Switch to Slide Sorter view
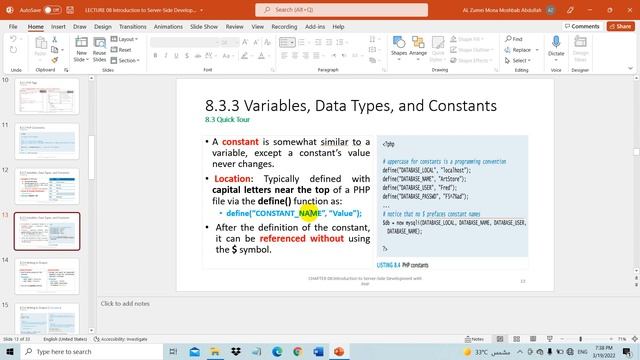Viewport: 640px width, 360px height. (516, 339)
